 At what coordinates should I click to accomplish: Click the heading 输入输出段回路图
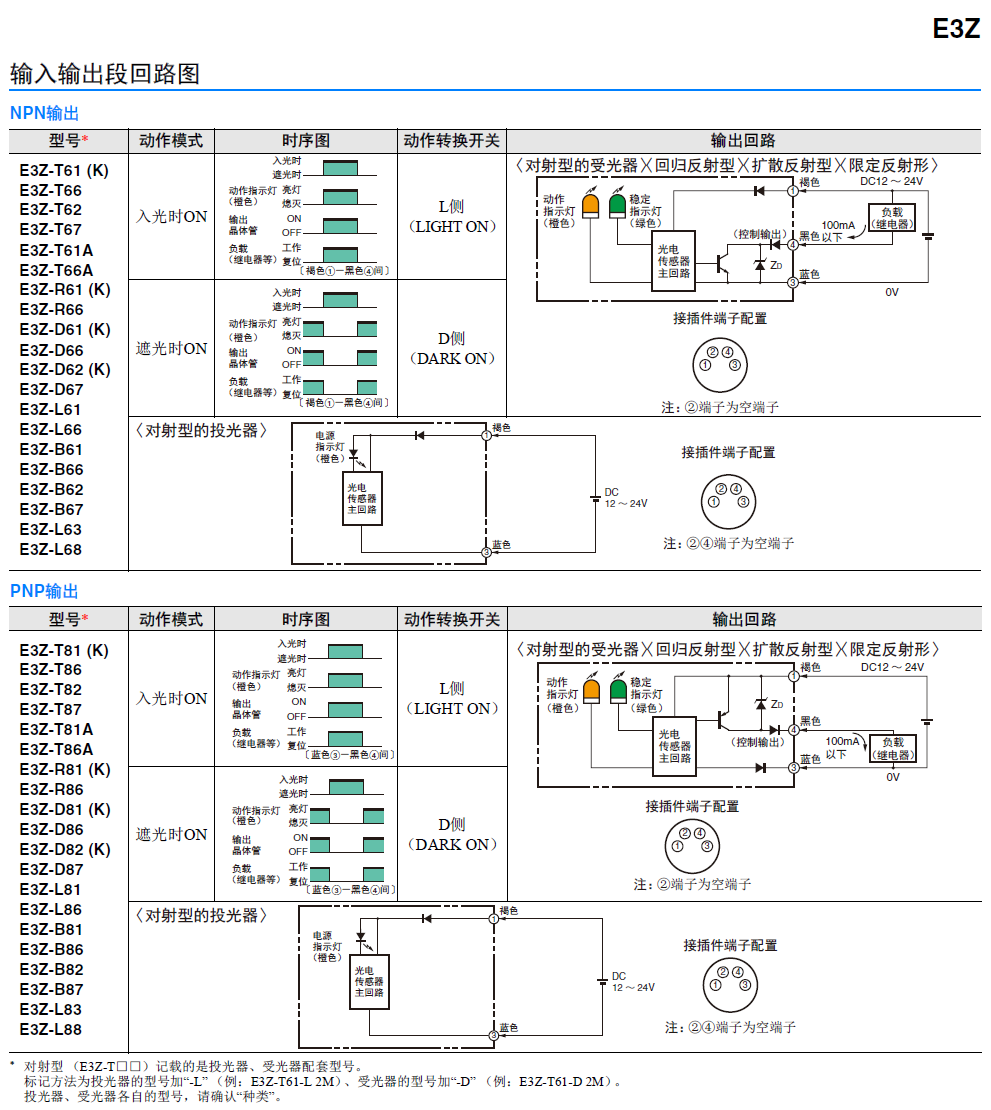[105, 74]
